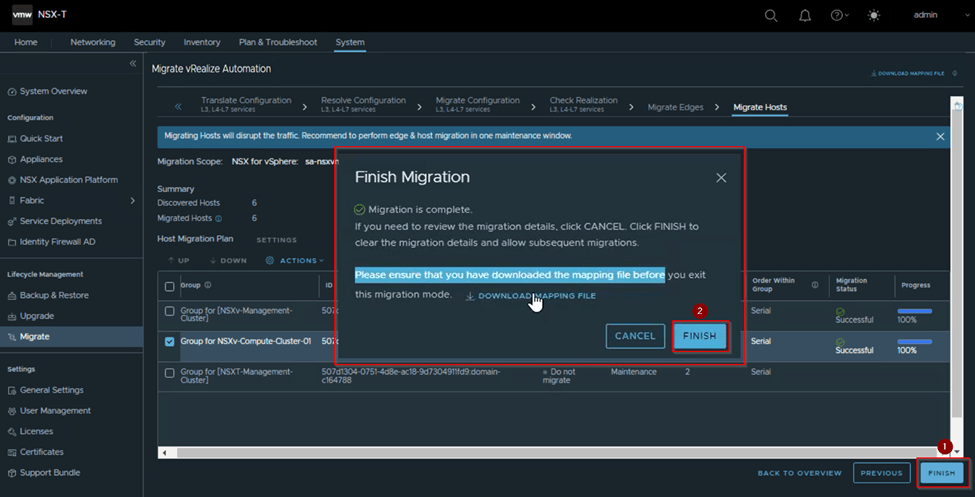Viewport: 975px width, 497px height.
Task: Click the back double-chevron in migration steps
Action: coord(178,106)
